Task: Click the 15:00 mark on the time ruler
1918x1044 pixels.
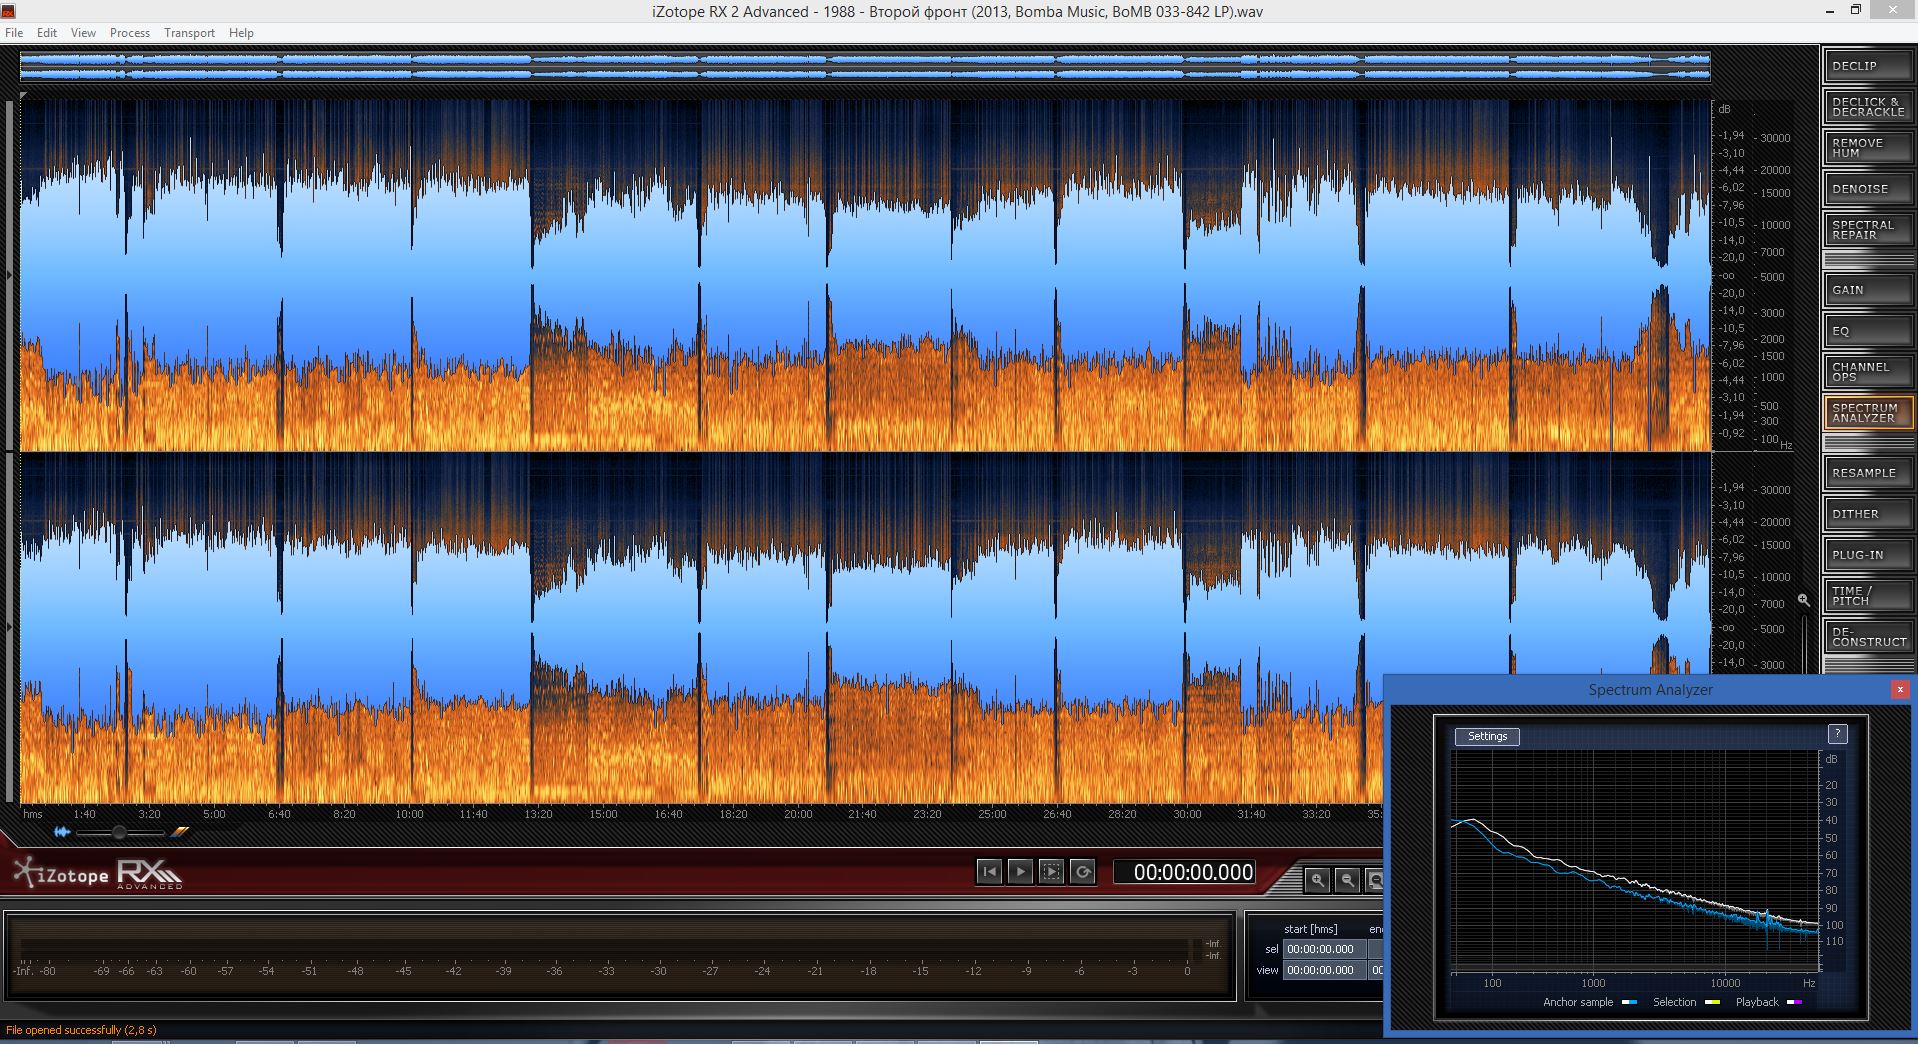Action: (x=603, y=814)
